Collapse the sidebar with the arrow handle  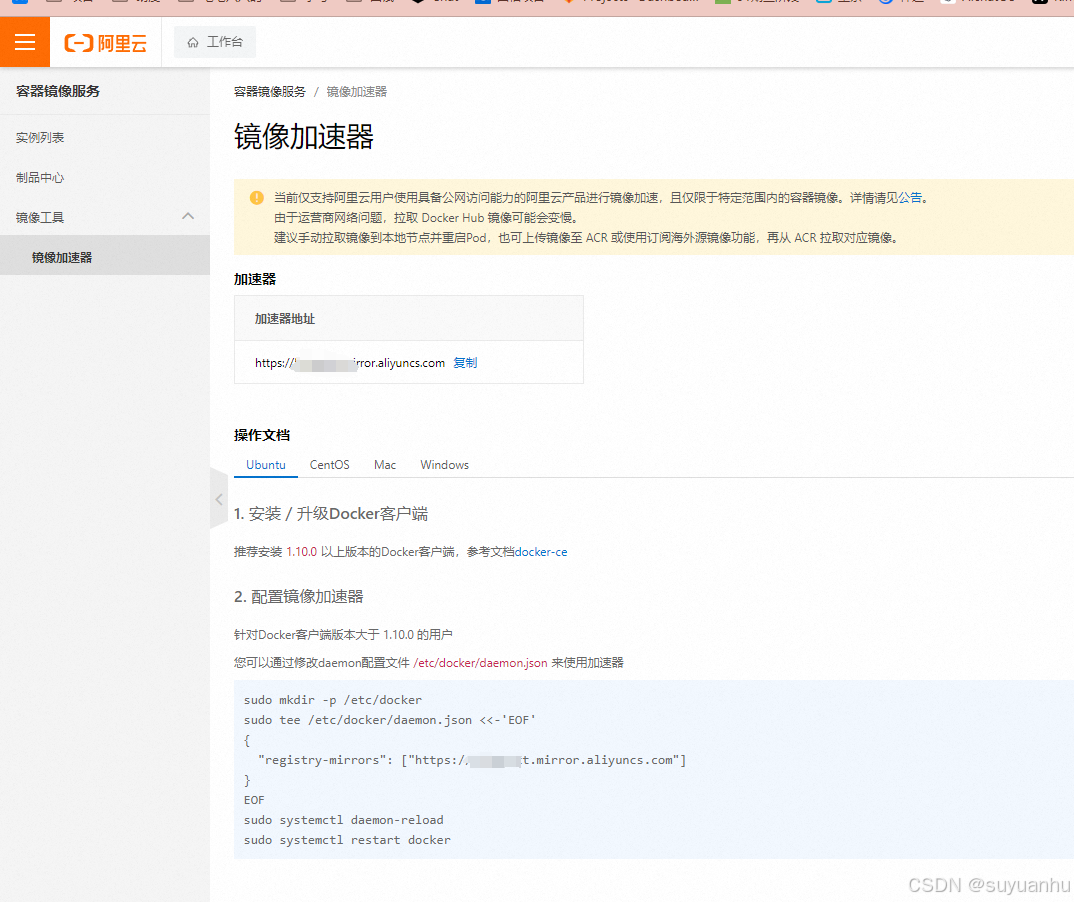219,499
